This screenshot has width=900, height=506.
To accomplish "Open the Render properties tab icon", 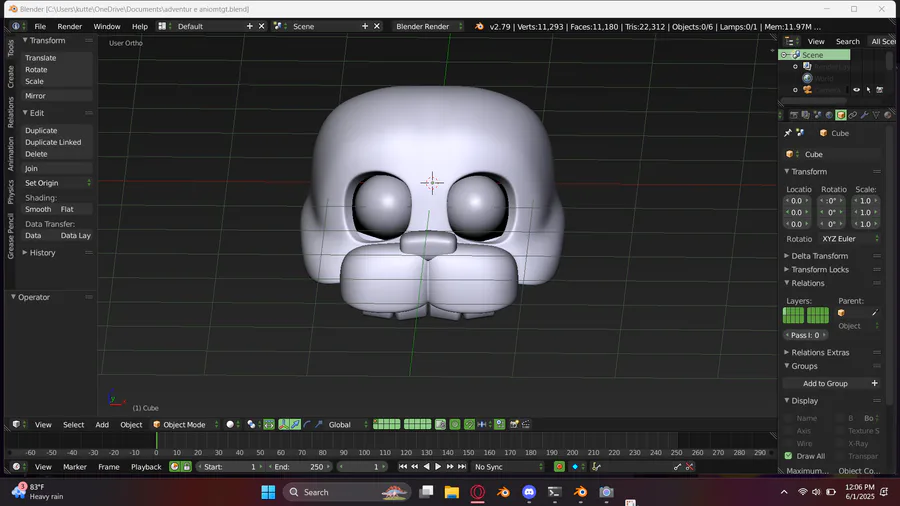I will click(794, 115).
